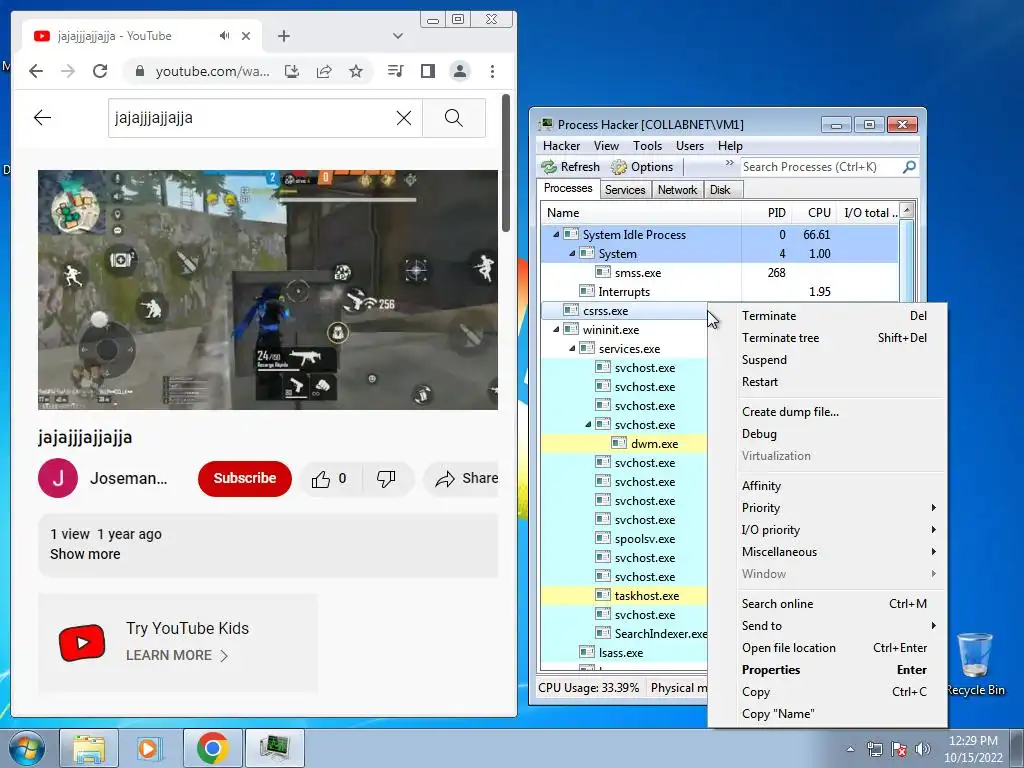The height and width of the screenshot is (768, 1024).
Task: Click the Search Processes input field
Action: click(820, 167)
